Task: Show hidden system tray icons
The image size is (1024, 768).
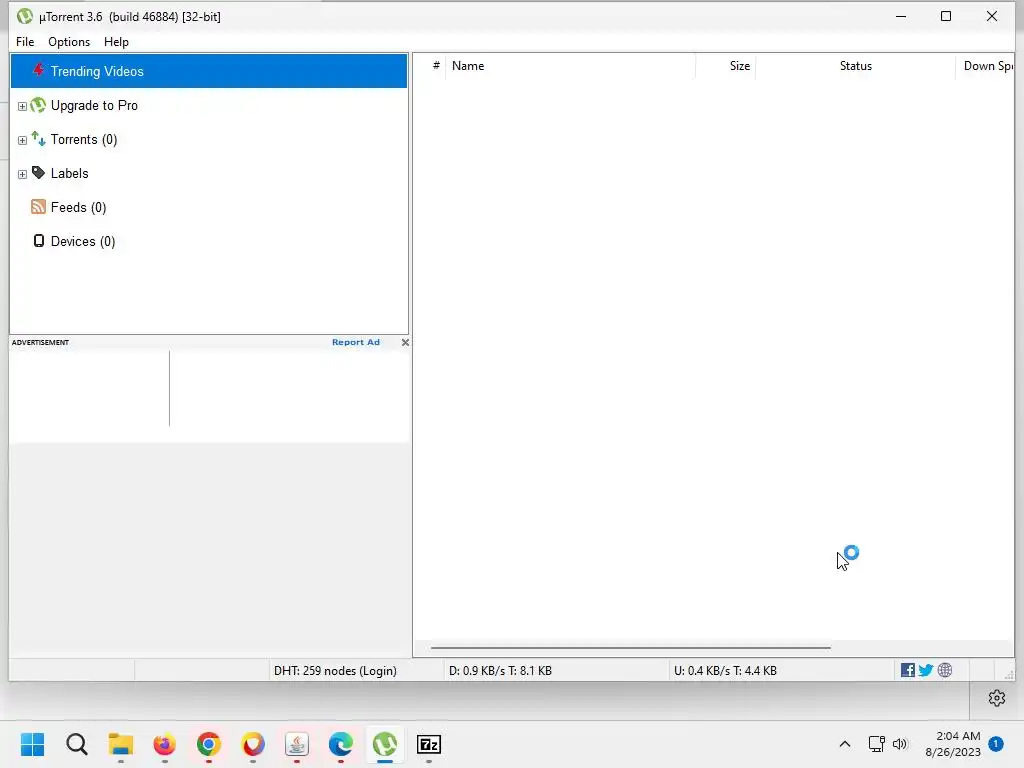Action: [844, 744]
